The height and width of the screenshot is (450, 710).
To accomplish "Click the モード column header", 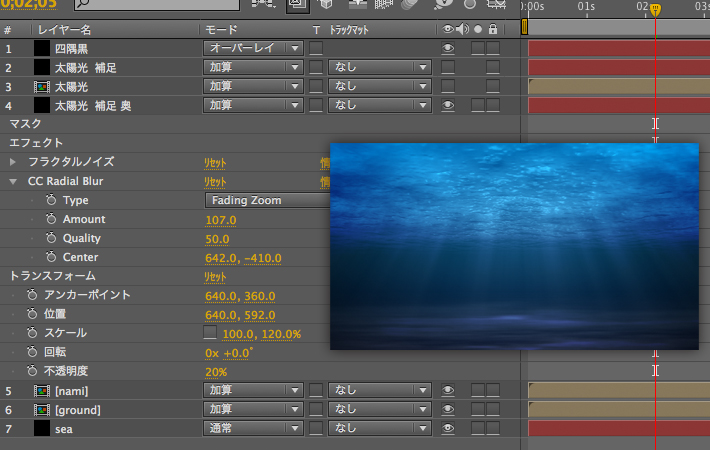I will pyautogui.click(x=220, y=30).
